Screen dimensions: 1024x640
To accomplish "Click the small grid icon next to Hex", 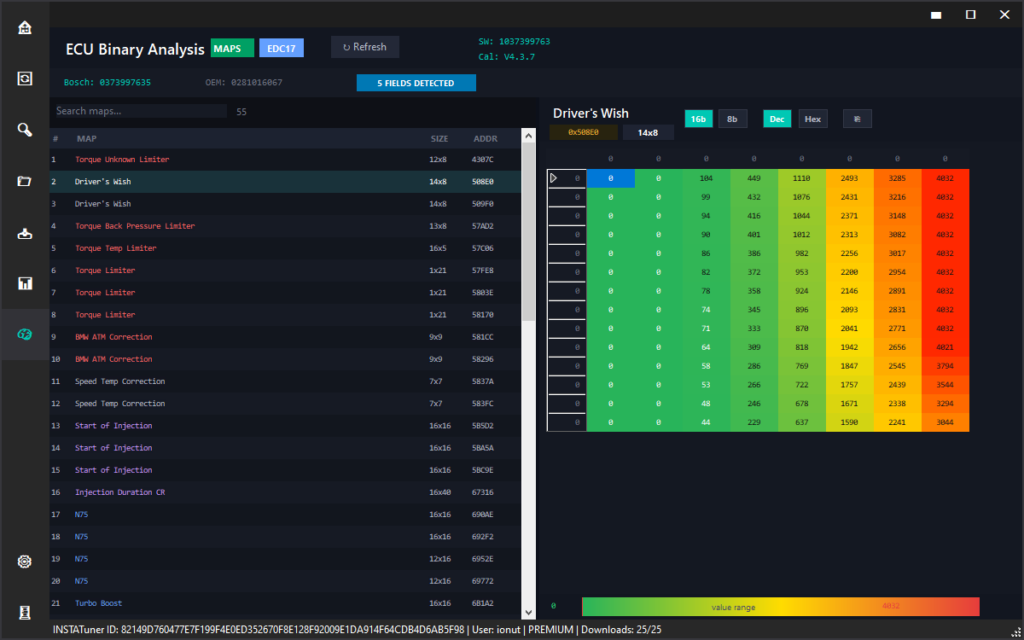I will pyautogui.click(x=857, y=119).
